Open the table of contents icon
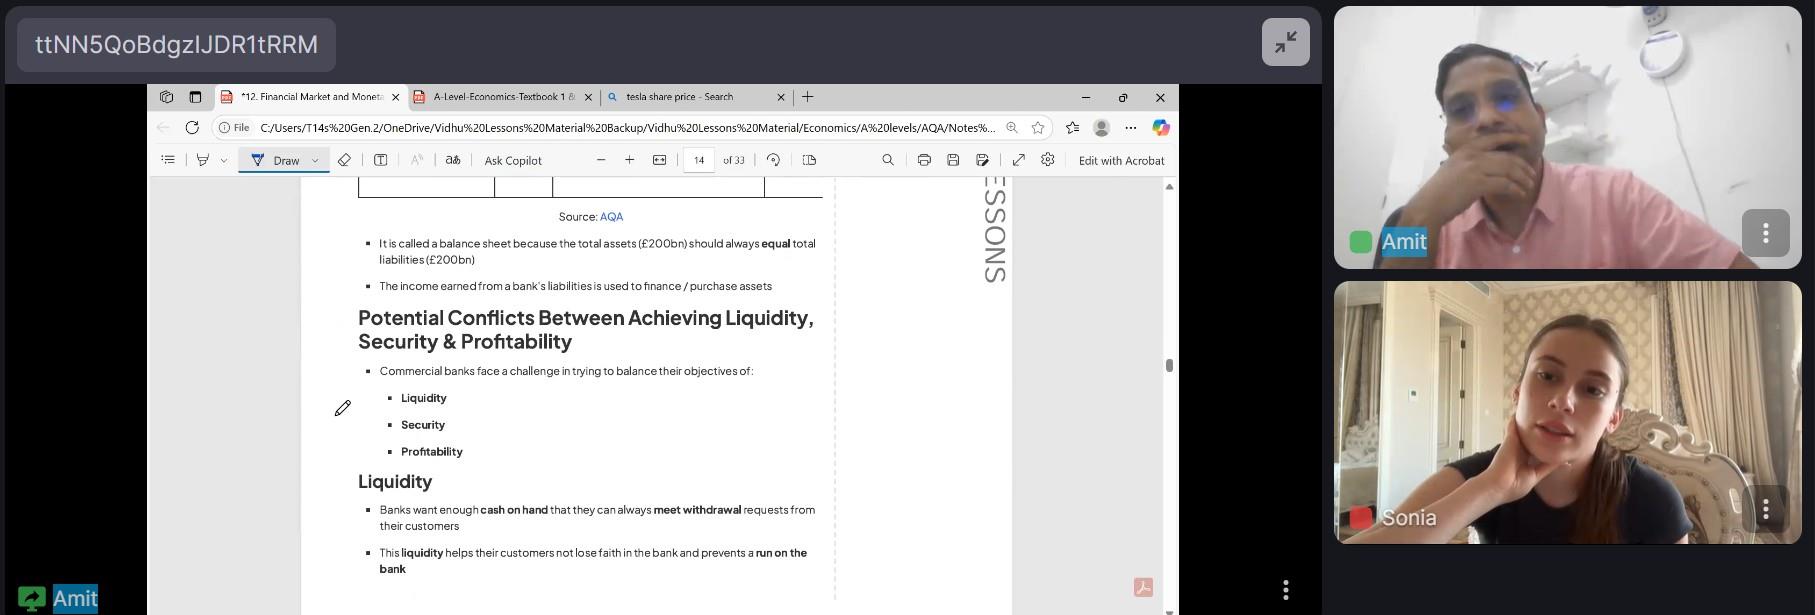 [168, 160]
